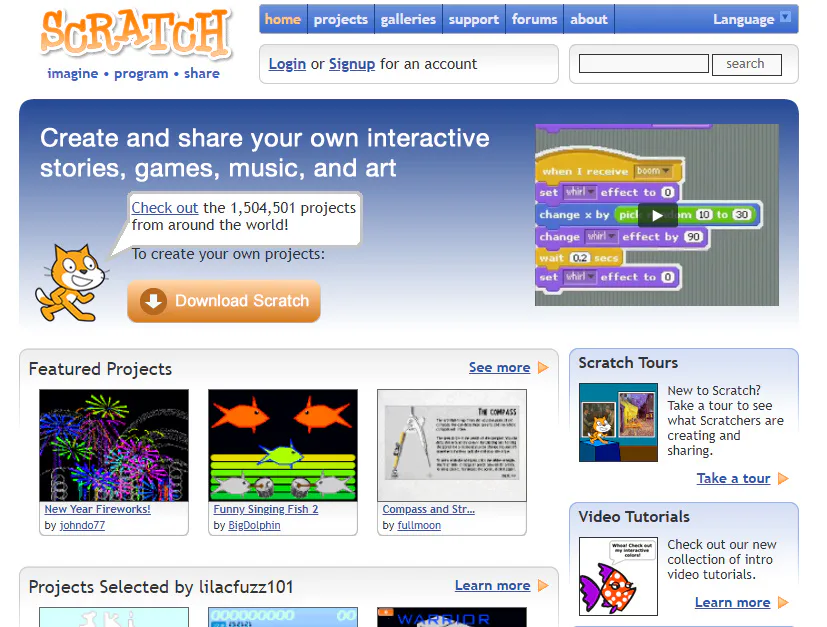Click the Scratch Tours thumbnail image
Screen dimensions: 827x627
(x=618, y=422)
